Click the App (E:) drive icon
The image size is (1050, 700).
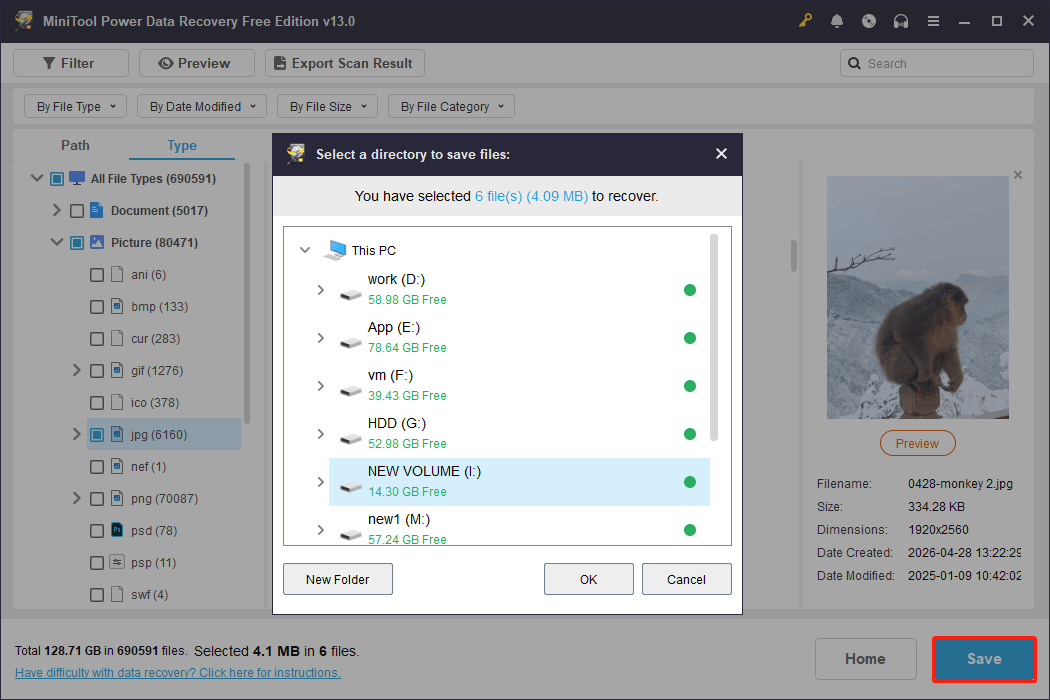tap(350, 342)
